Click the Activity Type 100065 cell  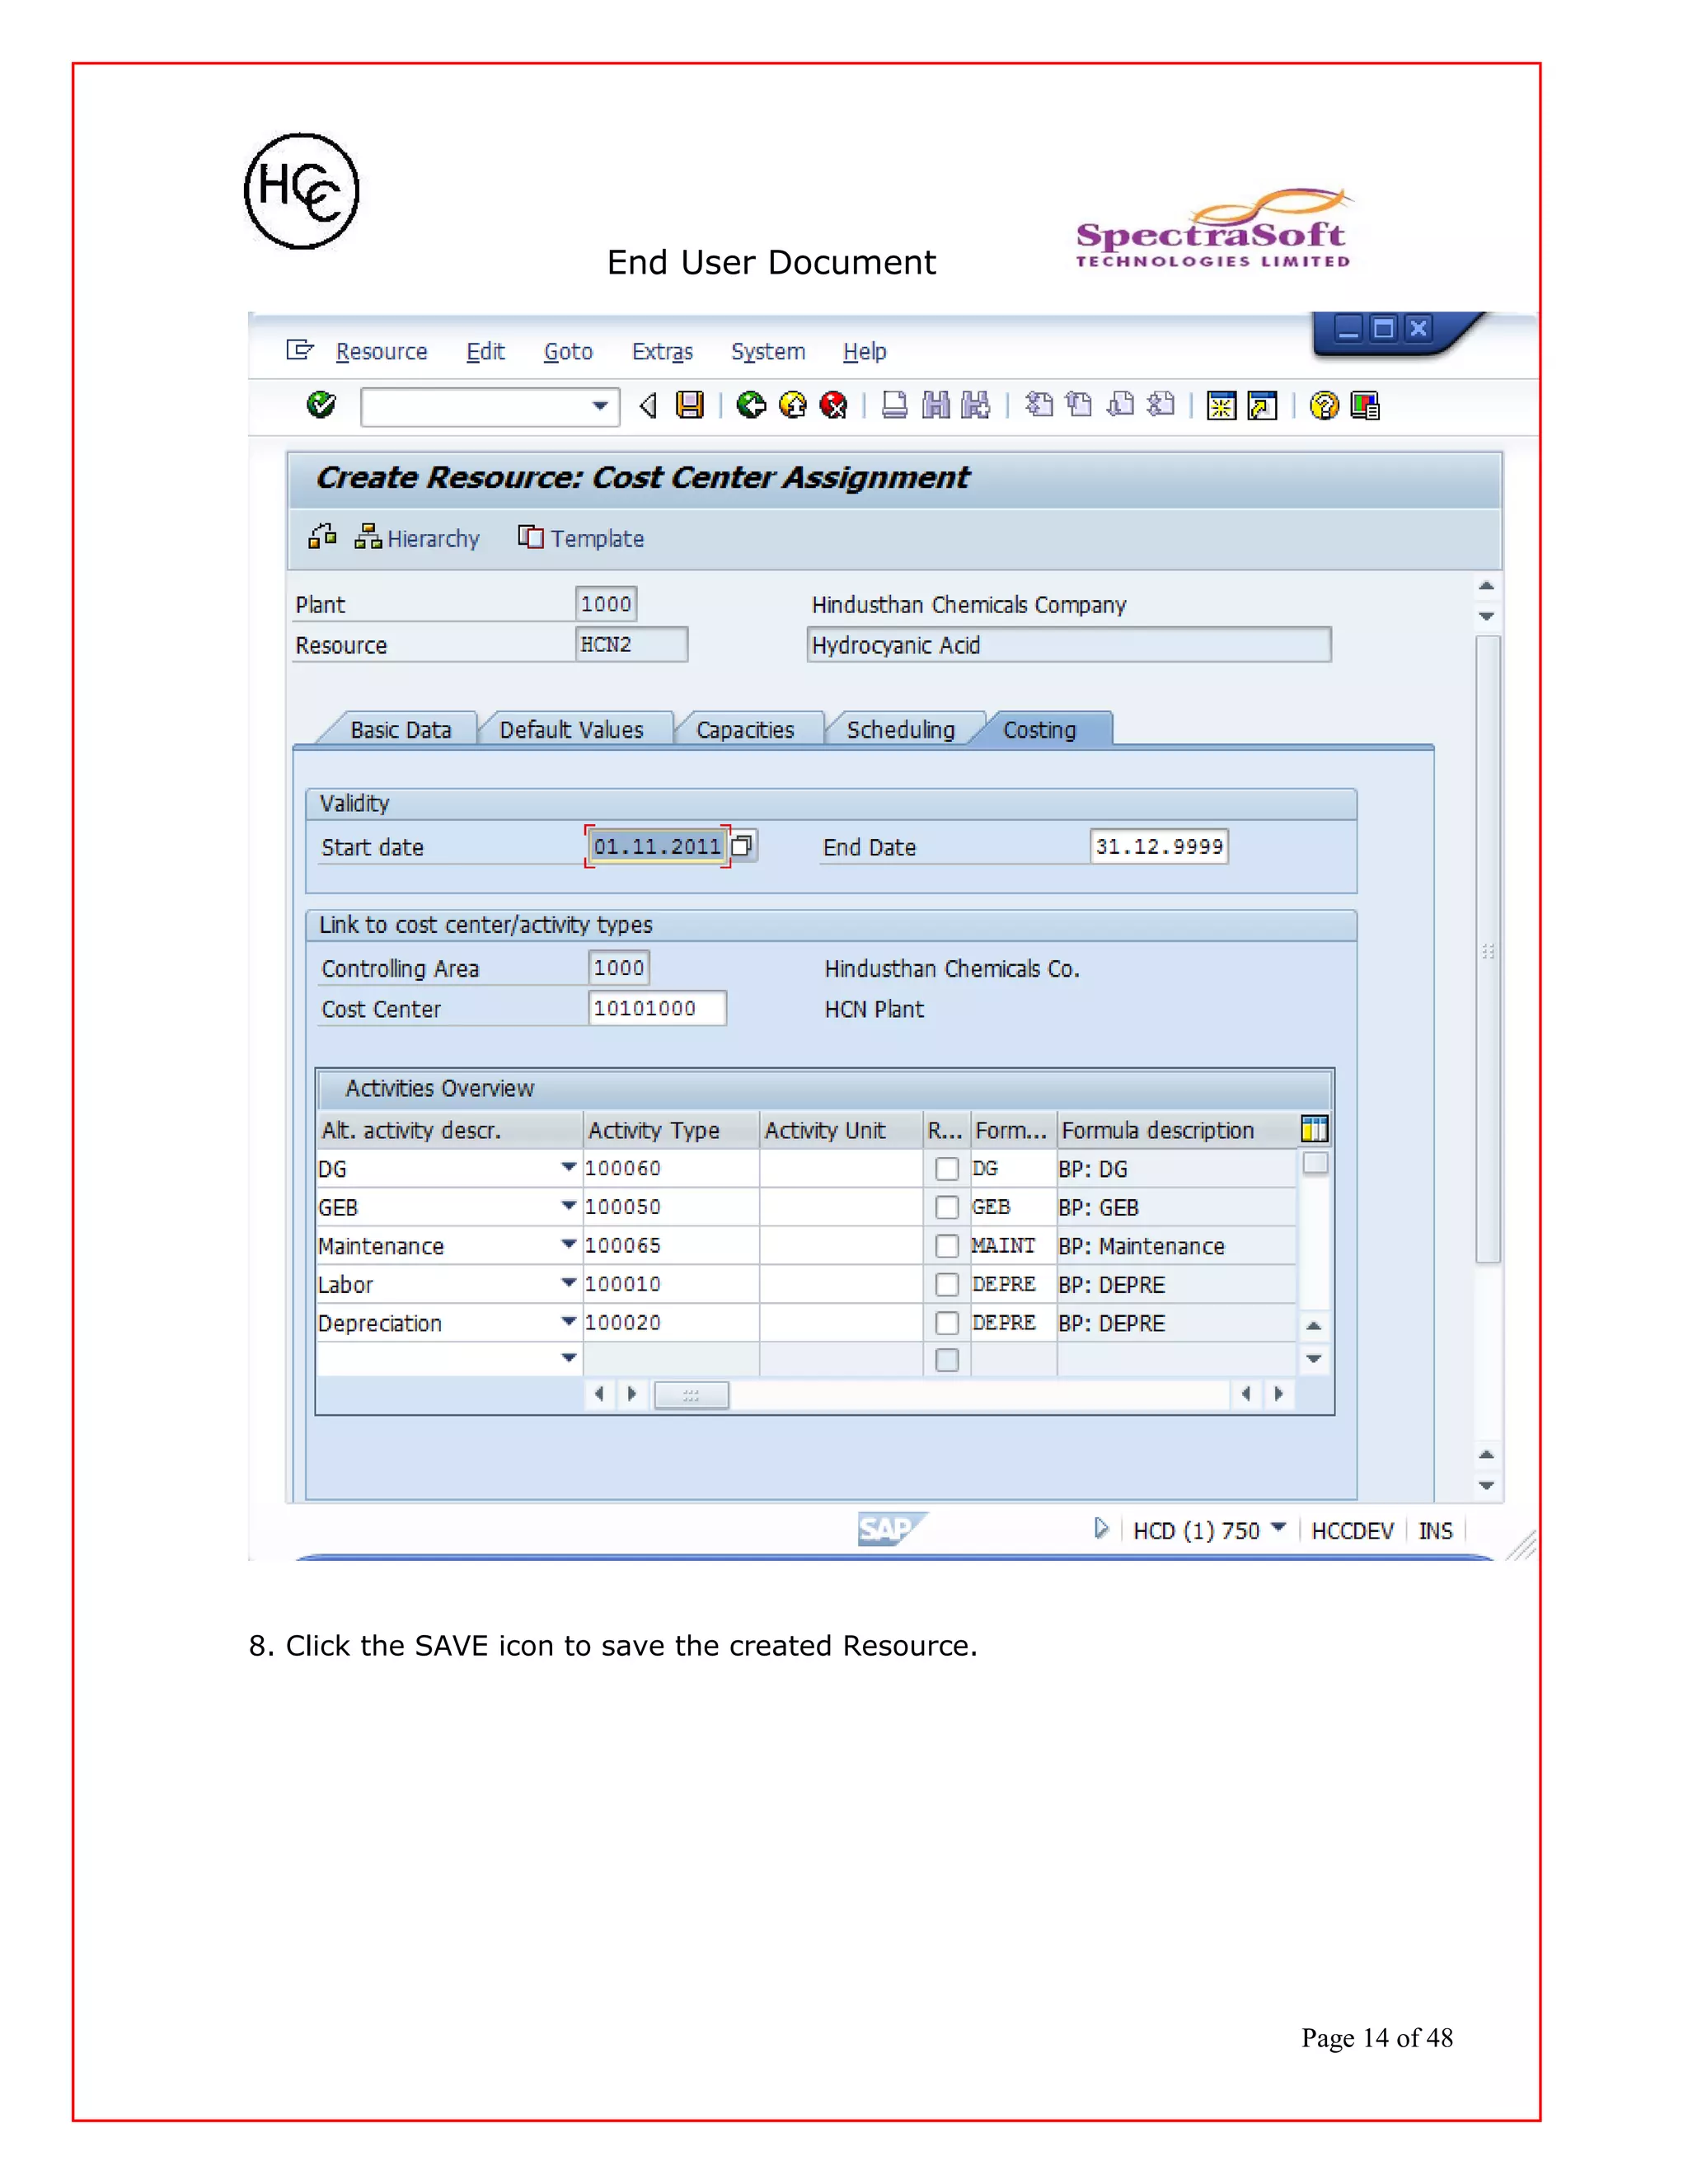click(x=670, y=1245)
